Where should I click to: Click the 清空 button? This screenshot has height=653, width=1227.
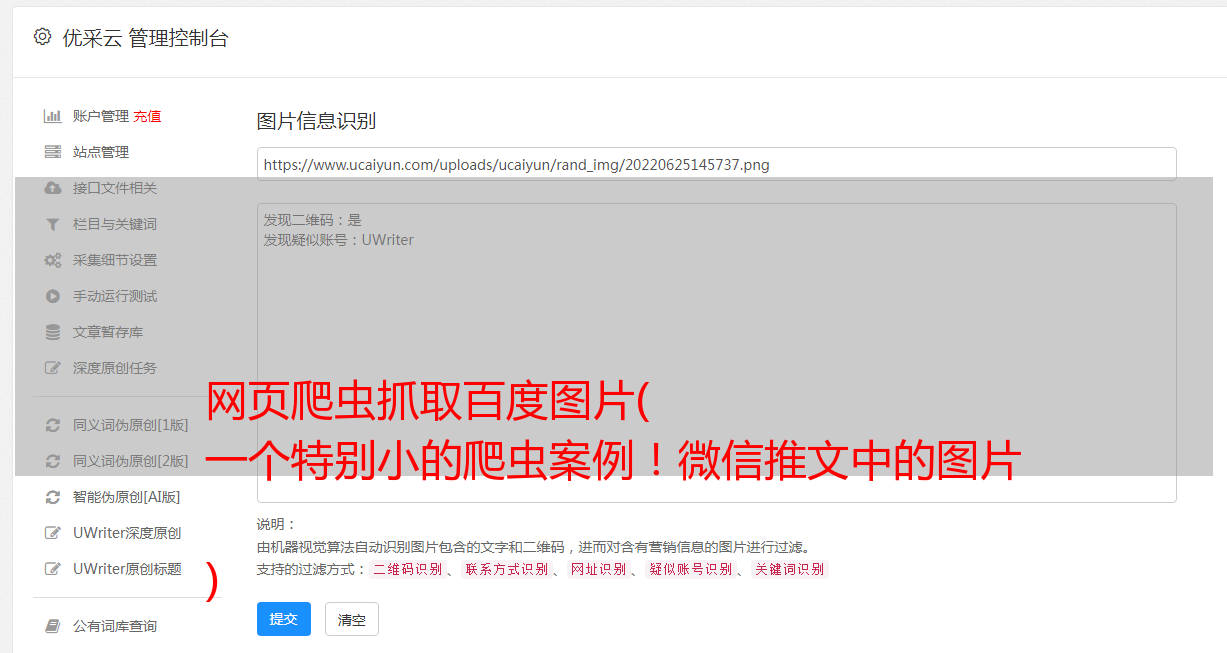352,619
